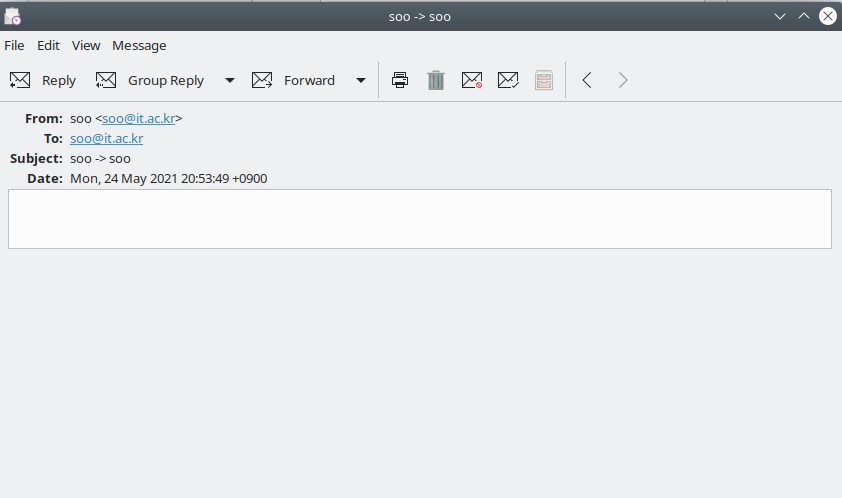The width and height of the screenshot is (842, 498).
Task: Expand the Forward dropdown arrow
Action: click(361, 81)
